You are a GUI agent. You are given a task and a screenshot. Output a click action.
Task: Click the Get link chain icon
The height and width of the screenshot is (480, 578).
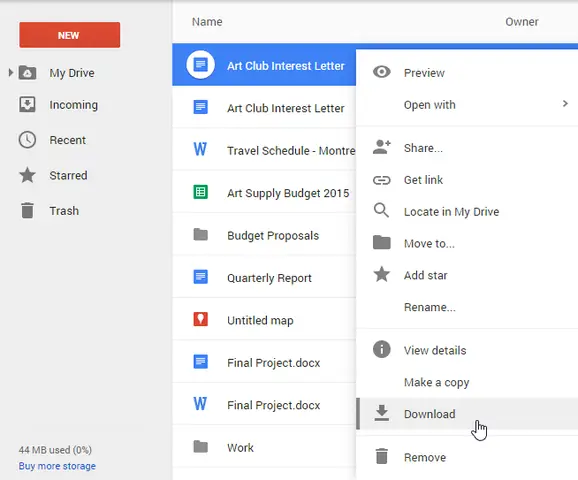382,180
